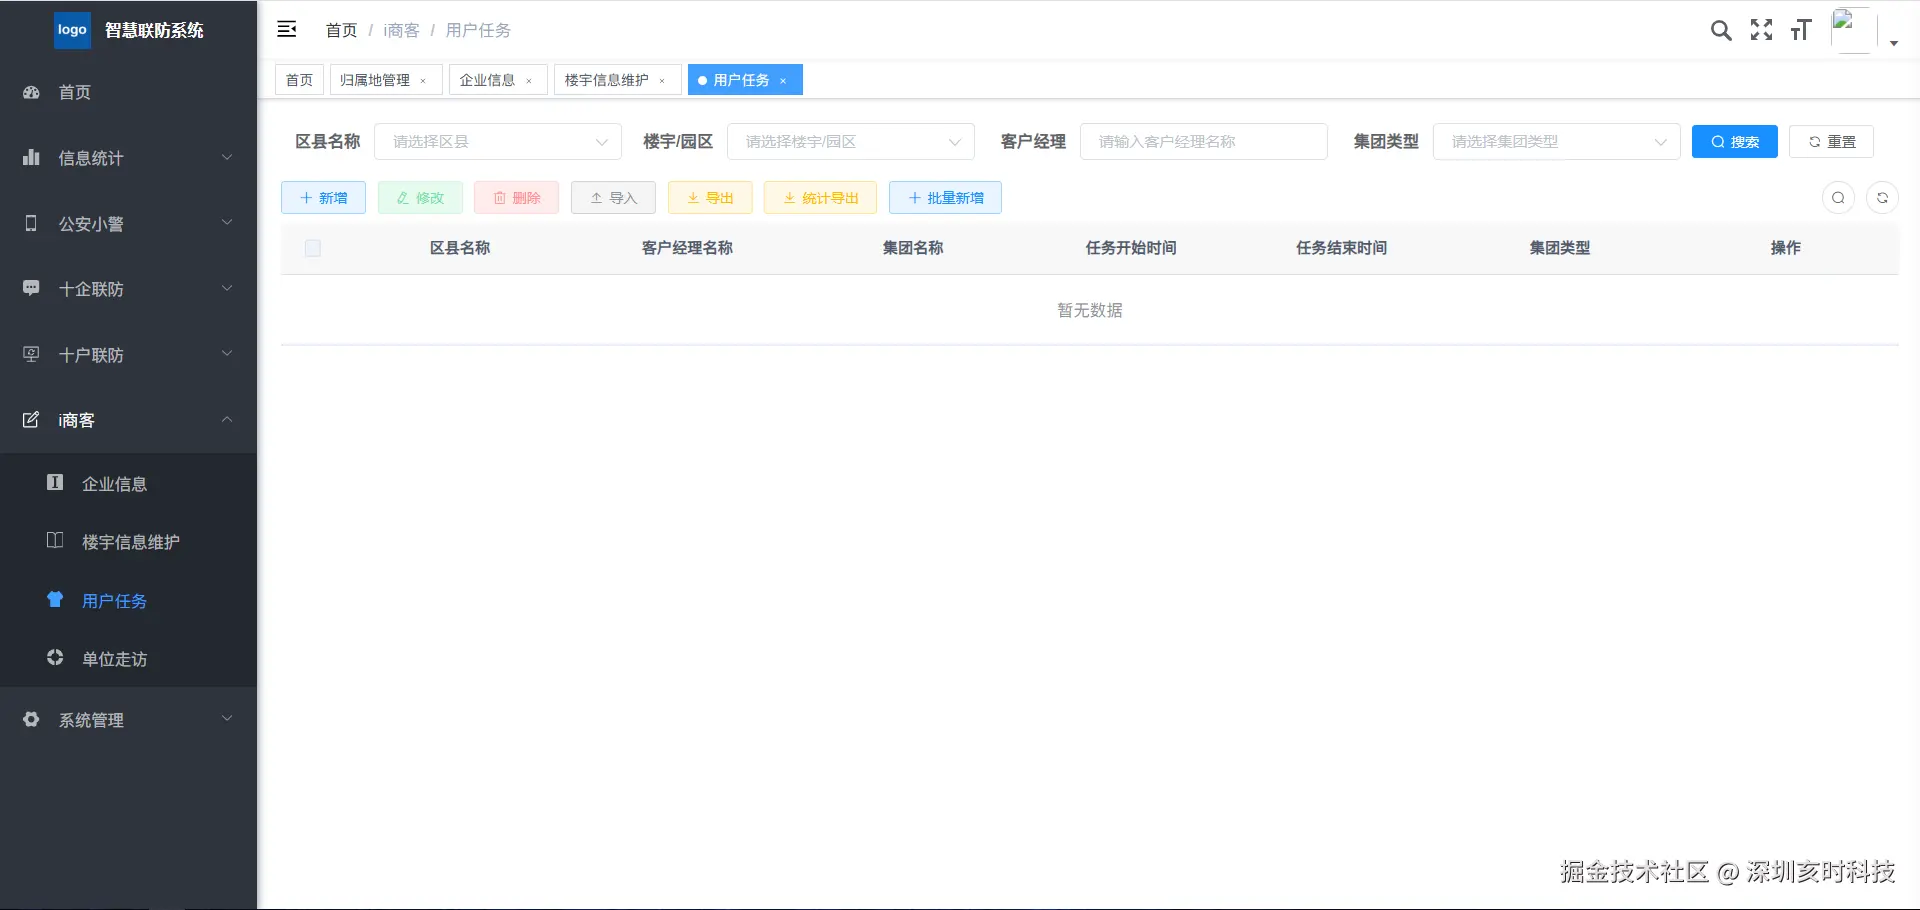This screenshot has height=910, width=1920.
Task: Click the shirt icon beside 用户任务
Action: pos(55,600)
